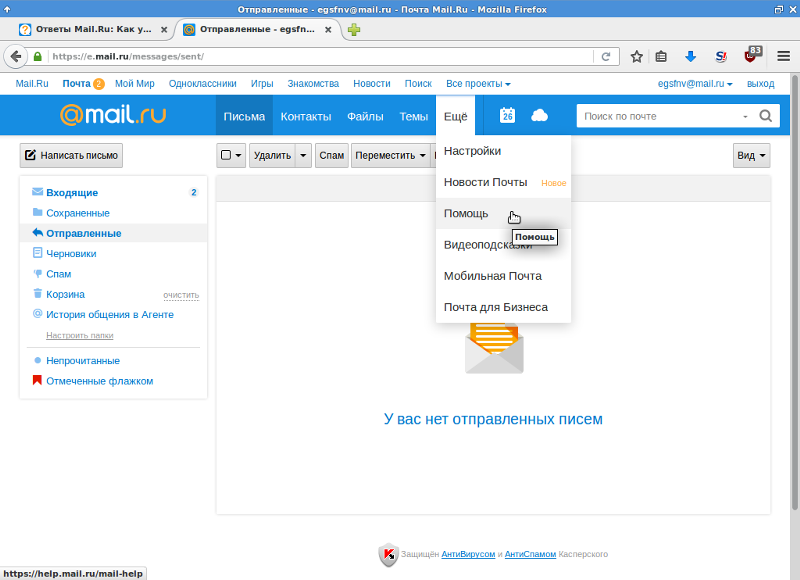Screen dimensions: 800x580
Task: Open the Firefox hamburger menu
Action: (784, 57)
